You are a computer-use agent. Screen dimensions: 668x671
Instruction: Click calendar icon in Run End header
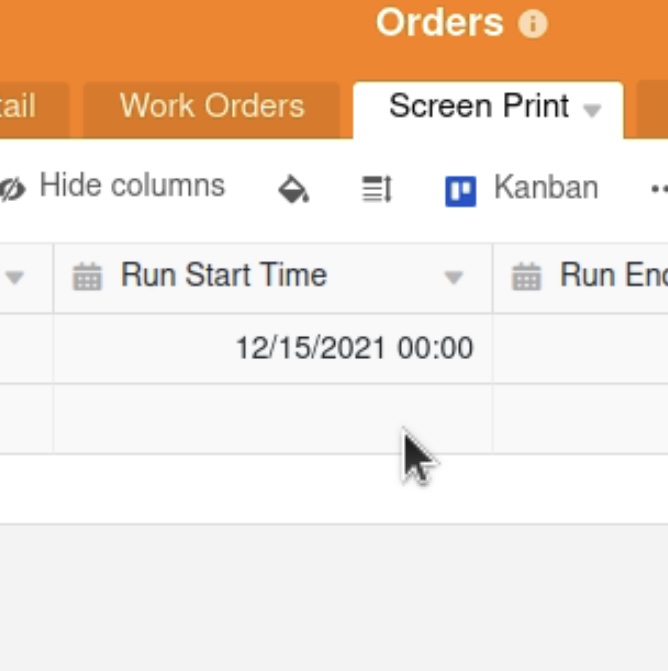[527, 277]
